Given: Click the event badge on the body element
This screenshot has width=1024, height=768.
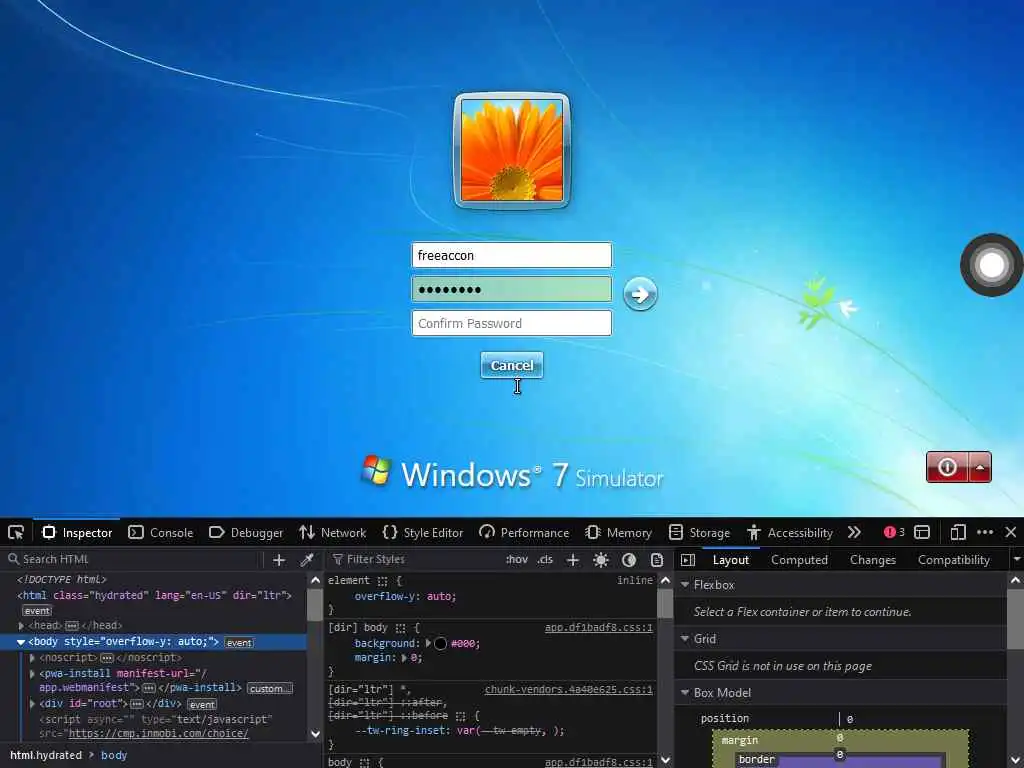Looking at the screenshot, I should [x=239, y=643].
